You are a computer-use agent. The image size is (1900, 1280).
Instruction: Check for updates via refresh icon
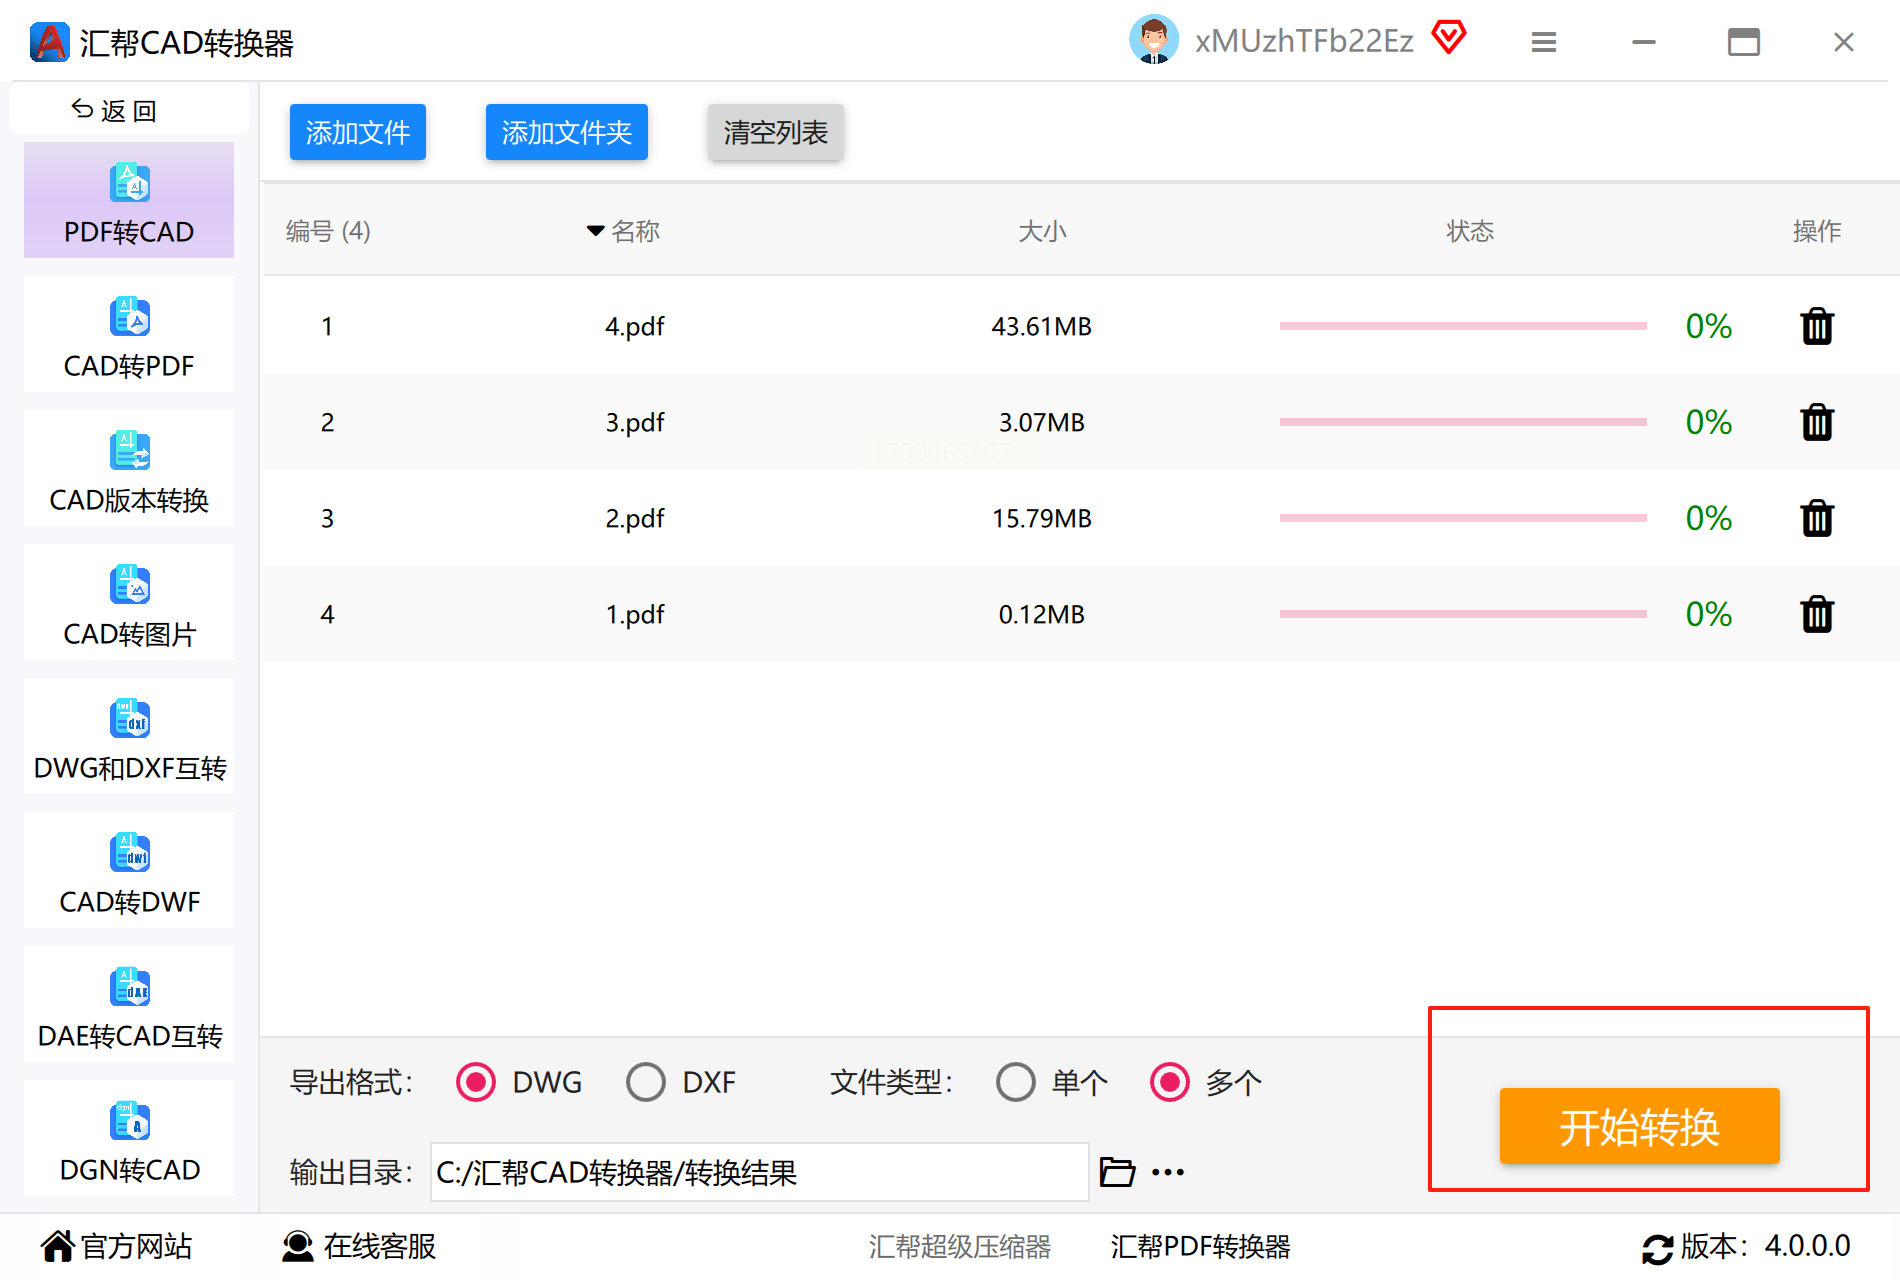point(1657,1248)
